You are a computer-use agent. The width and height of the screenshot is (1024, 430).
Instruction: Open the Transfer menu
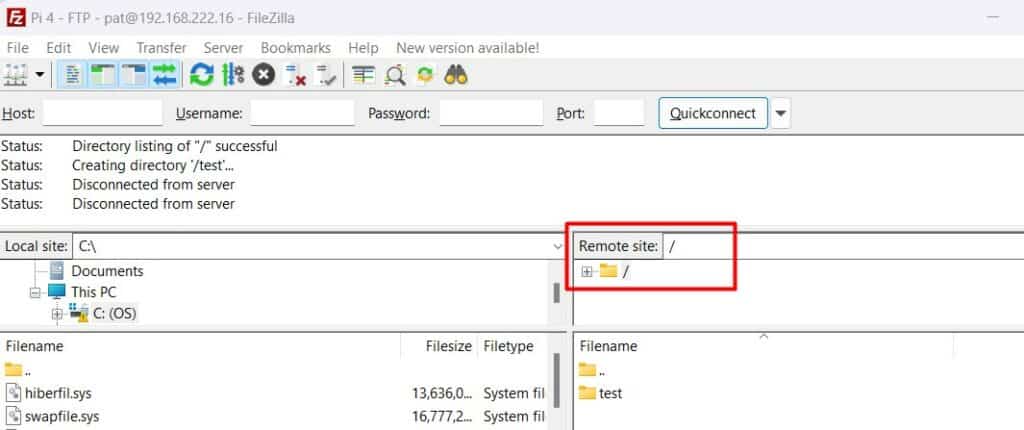[161, 48]
